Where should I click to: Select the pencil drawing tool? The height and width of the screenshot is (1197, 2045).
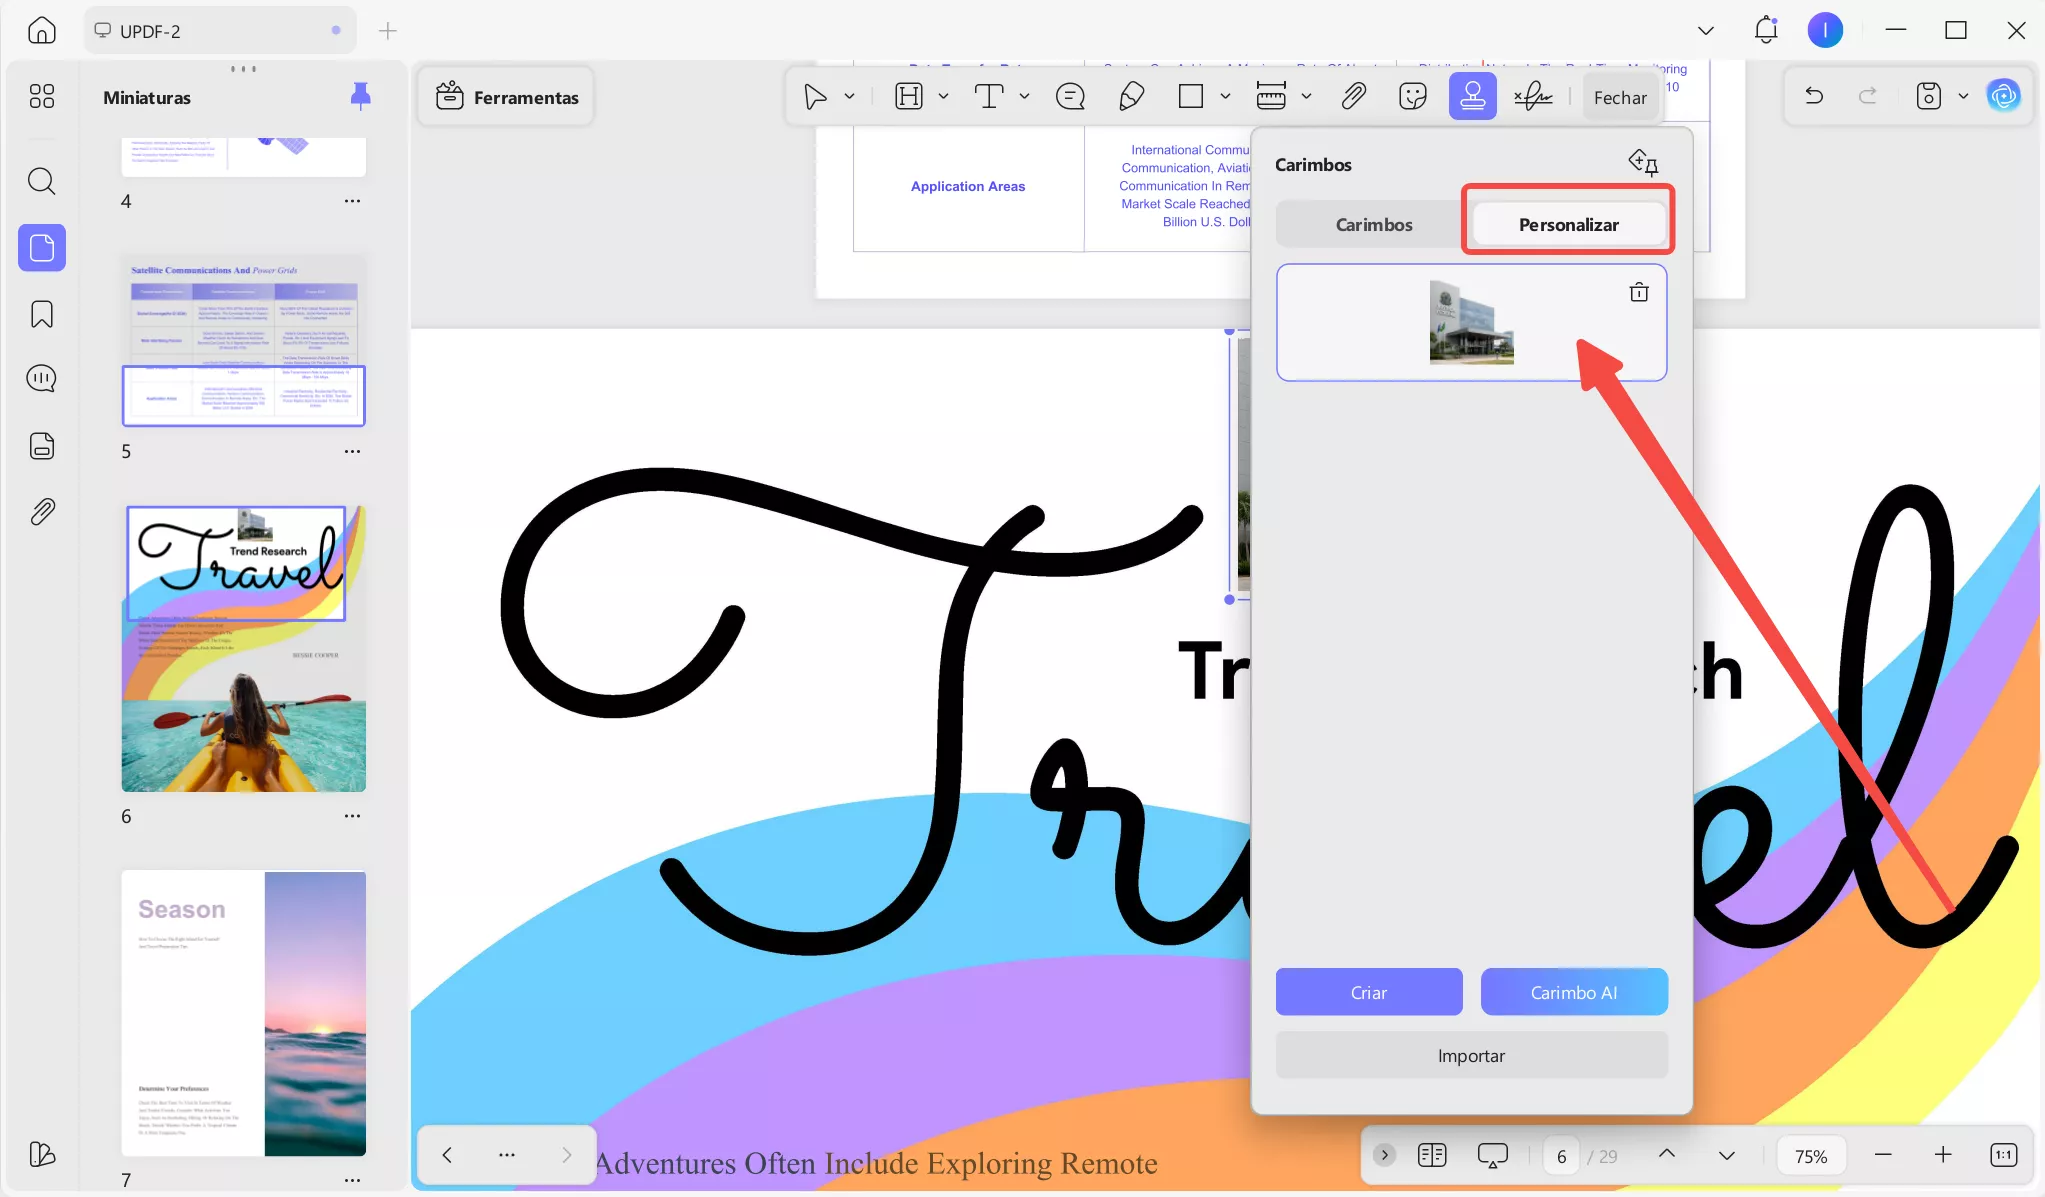point(1131,97)
